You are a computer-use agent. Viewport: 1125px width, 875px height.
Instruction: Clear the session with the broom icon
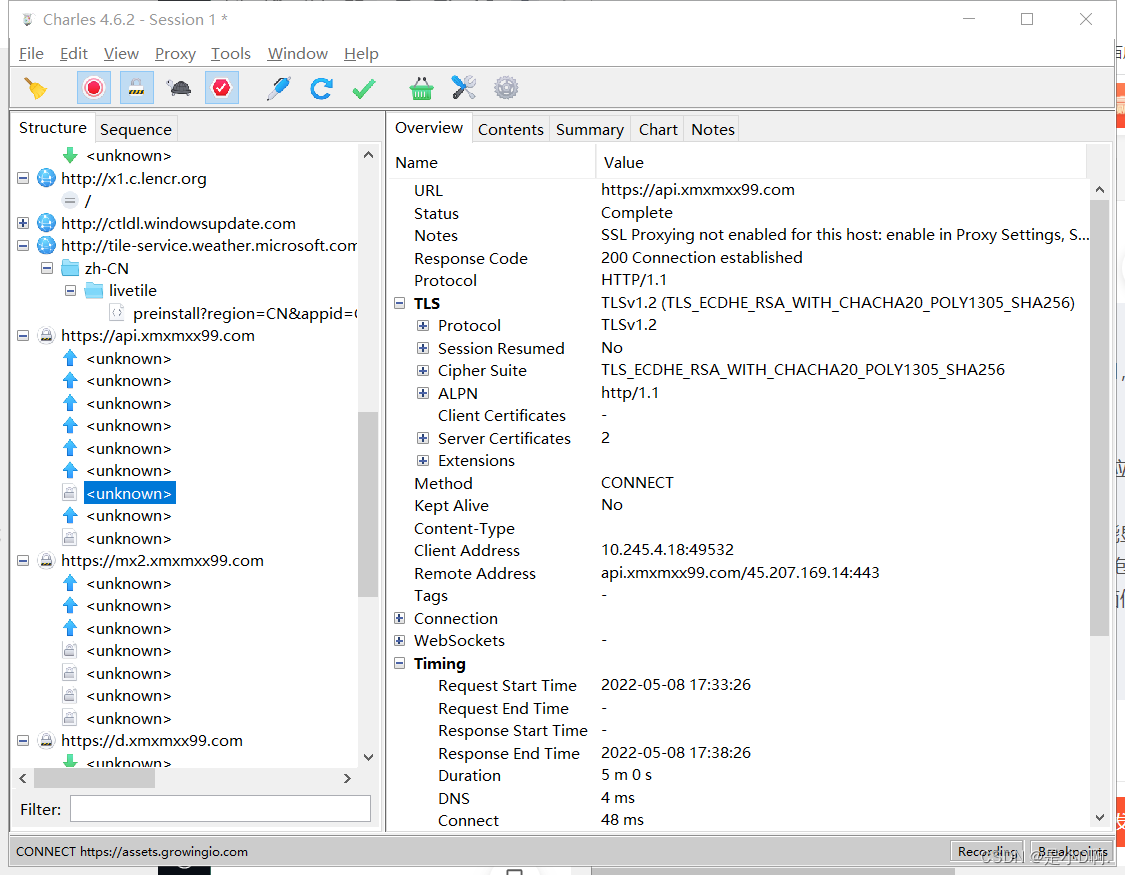pos(35,88)
